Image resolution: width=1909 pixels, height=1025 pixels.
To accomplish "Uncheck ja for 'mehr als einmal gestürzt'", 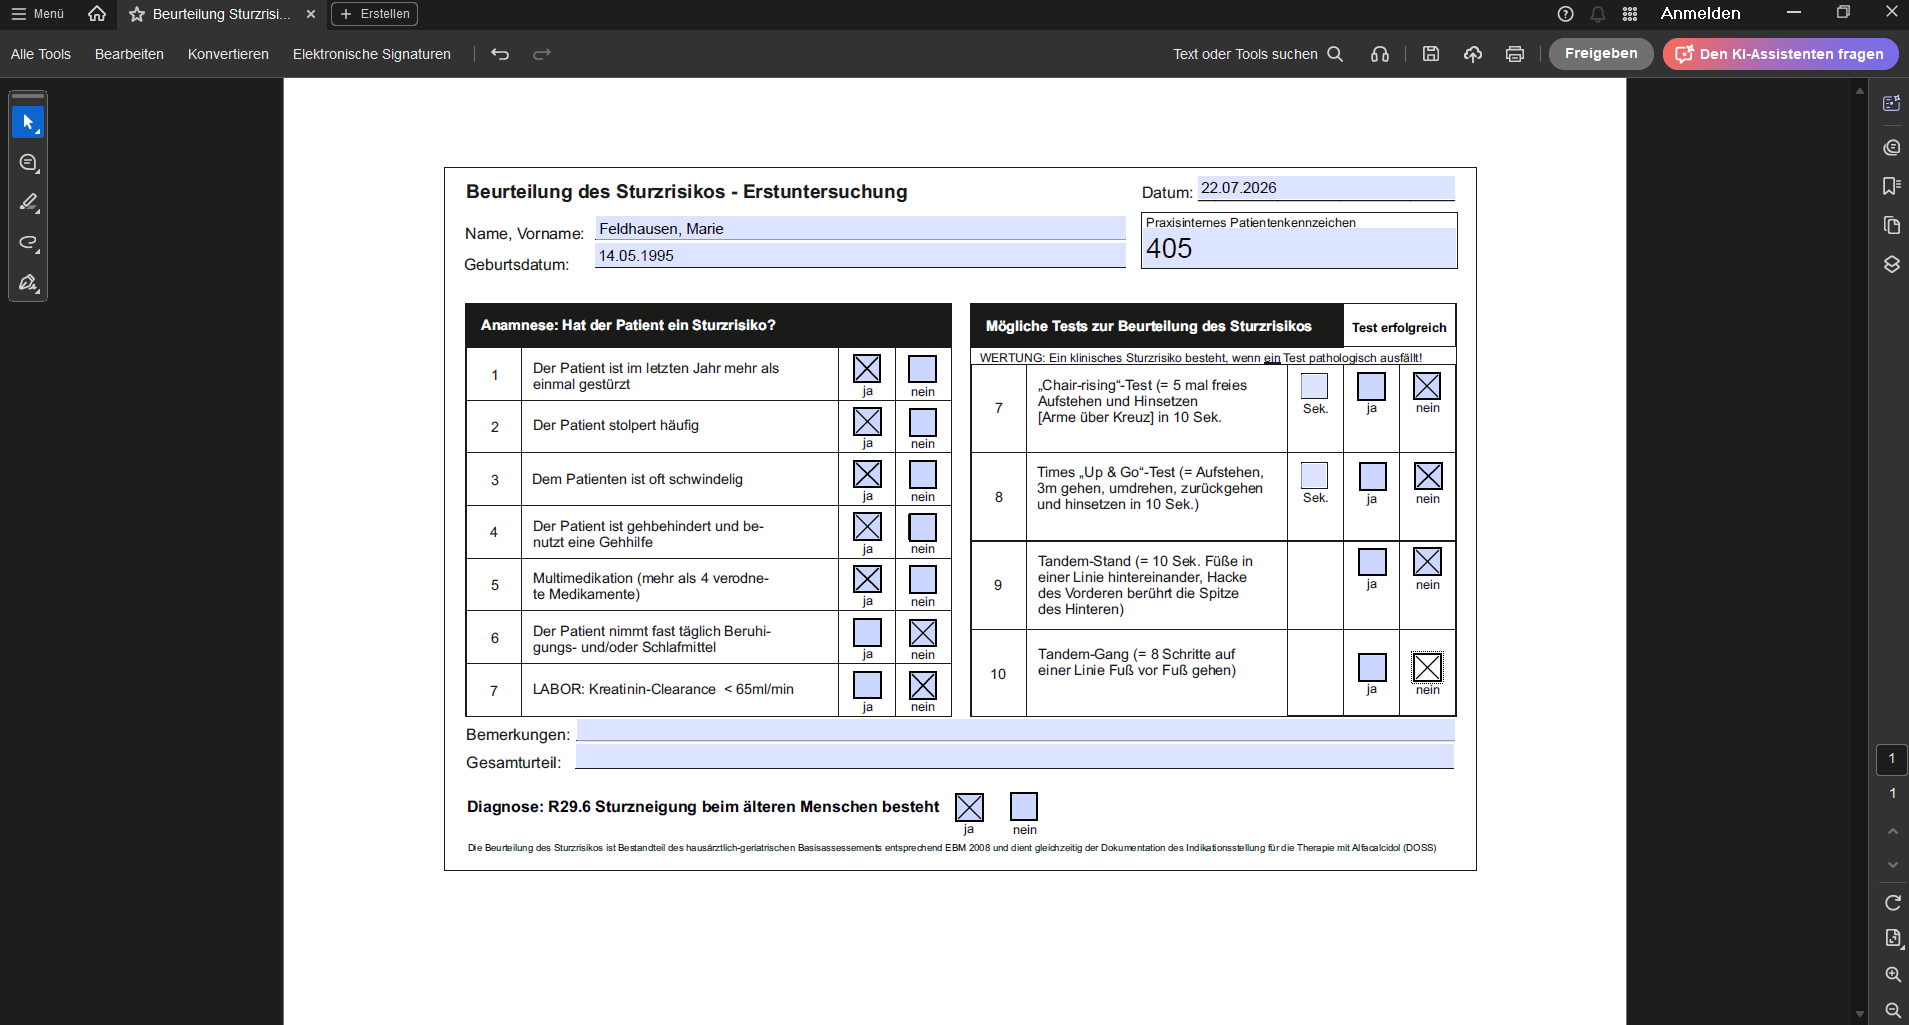I will (x=867, y=369).
